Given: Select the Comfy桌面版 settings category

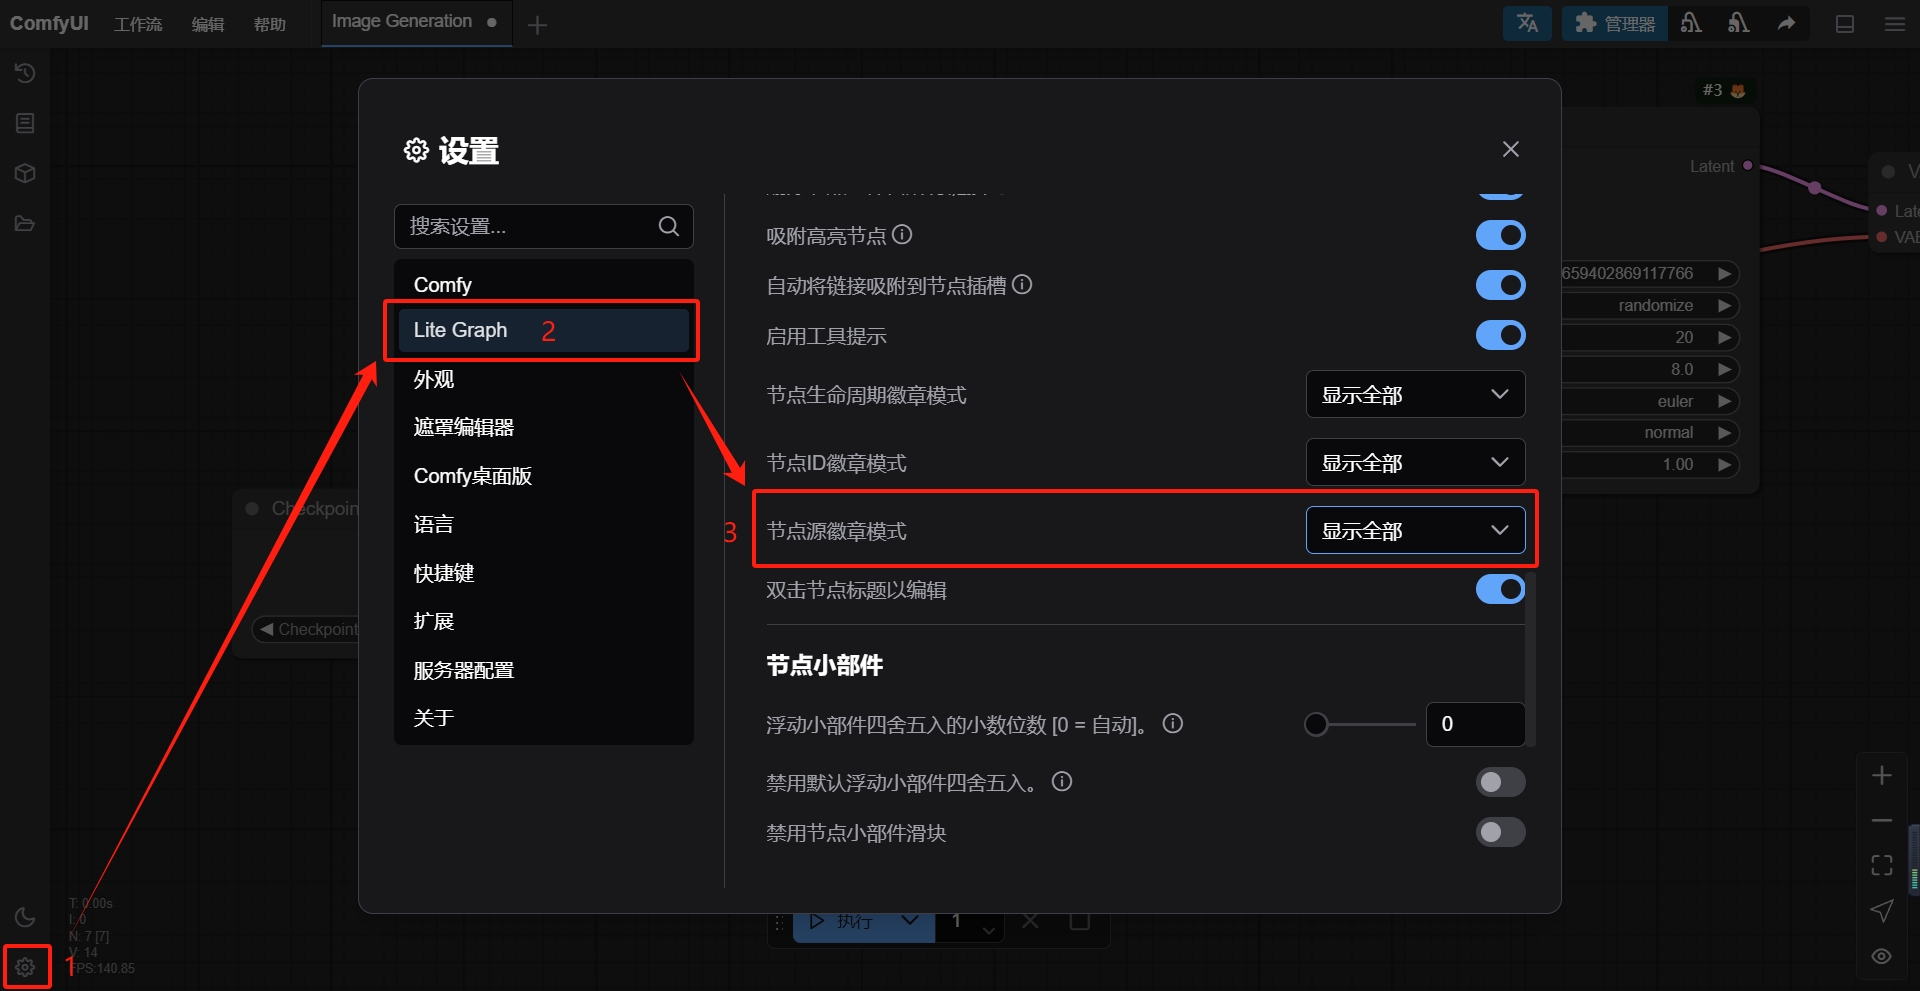Looking at the screenshot, I should 544,476.
